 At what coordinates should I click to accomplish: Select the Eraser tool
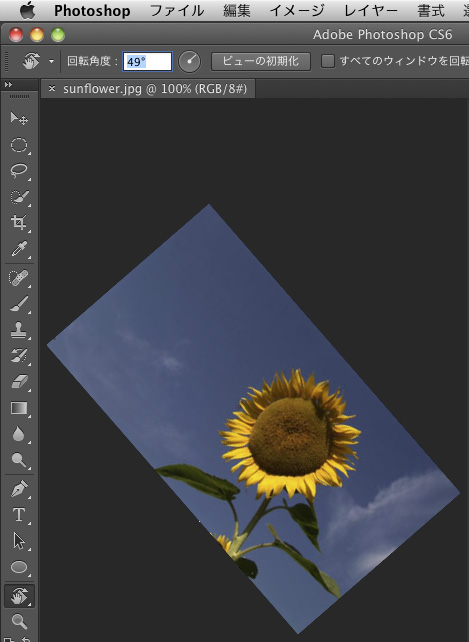[x=19, y=382]
